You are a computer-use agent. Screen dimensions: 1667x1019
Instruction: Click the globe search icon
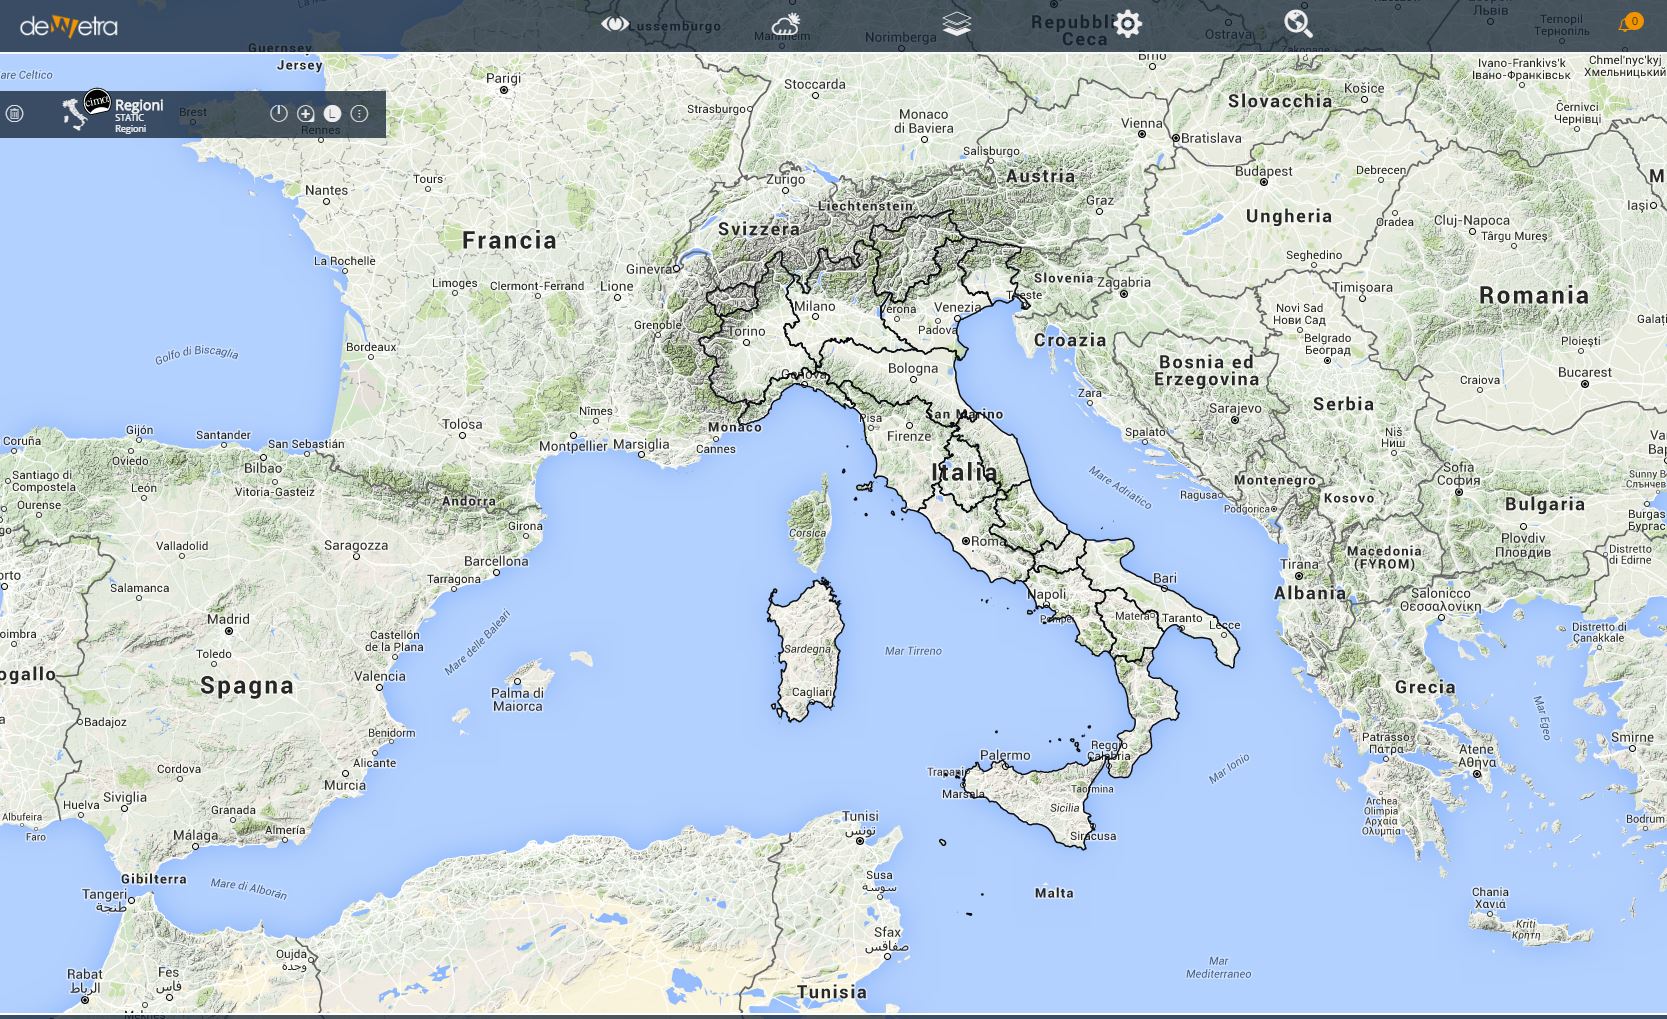point(1298,24)
